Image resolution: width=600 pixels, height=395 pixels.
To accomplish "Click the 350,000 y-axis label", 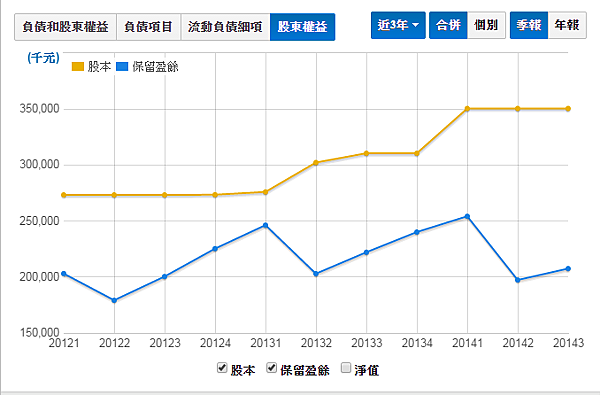I will tap(40, 109).
